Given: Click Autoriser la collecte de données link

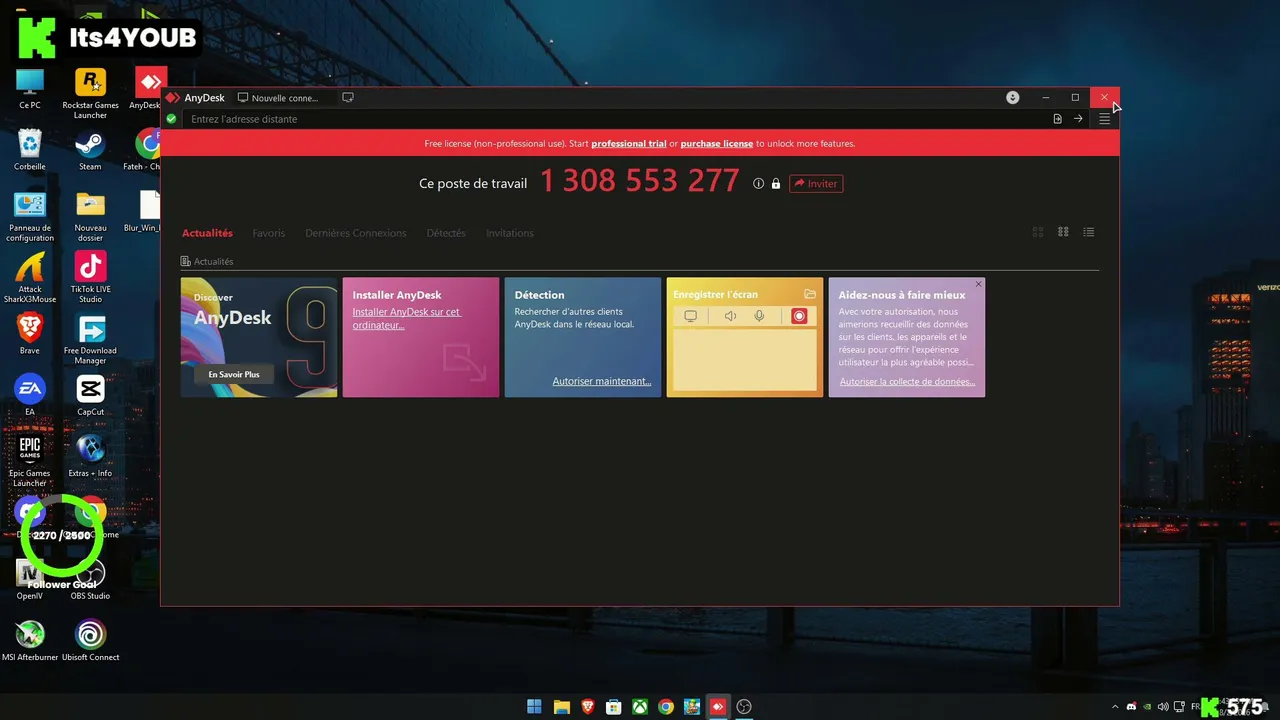Looking at the screenshot, I should (x=908, y=382).
